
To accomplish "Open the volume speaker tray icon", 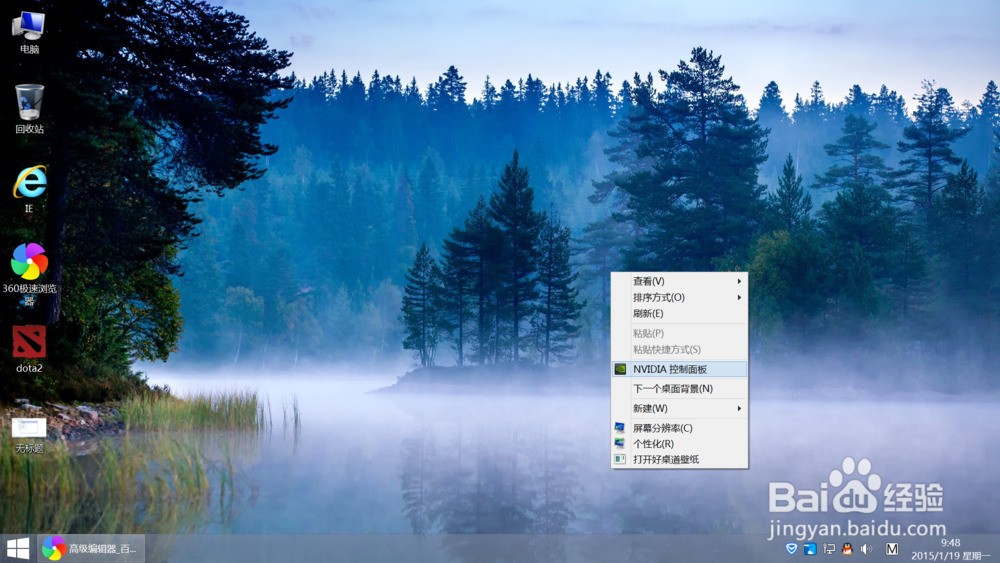I will [866, 549].
